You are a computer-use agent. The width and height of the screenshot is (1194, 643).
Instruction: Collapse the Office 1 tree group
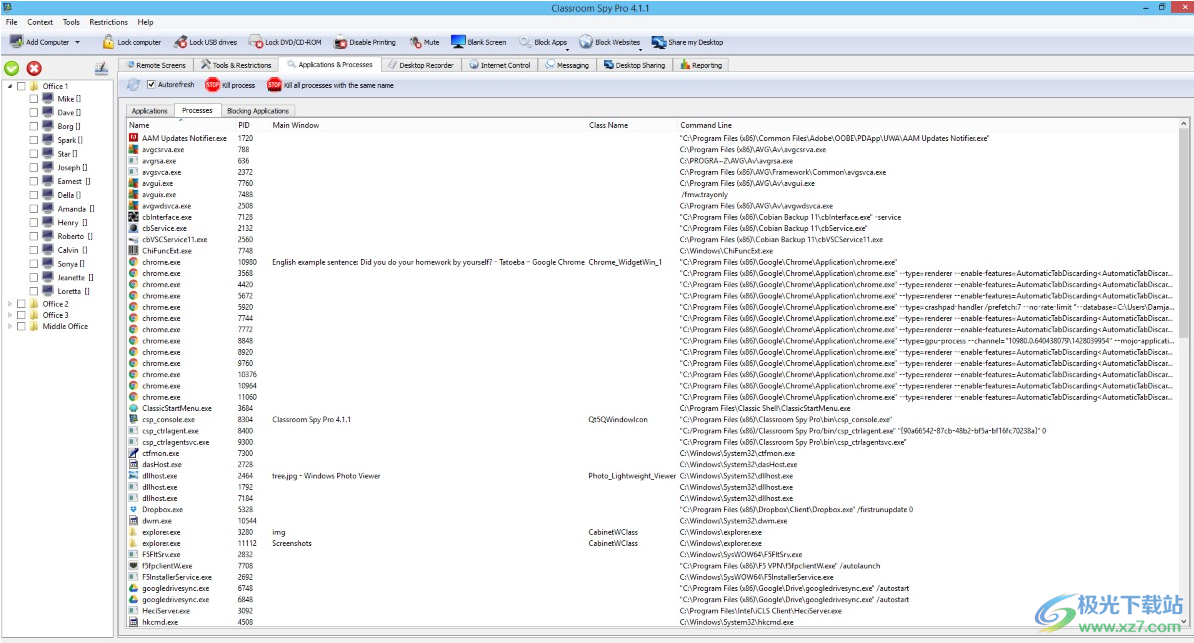point(10,86)
